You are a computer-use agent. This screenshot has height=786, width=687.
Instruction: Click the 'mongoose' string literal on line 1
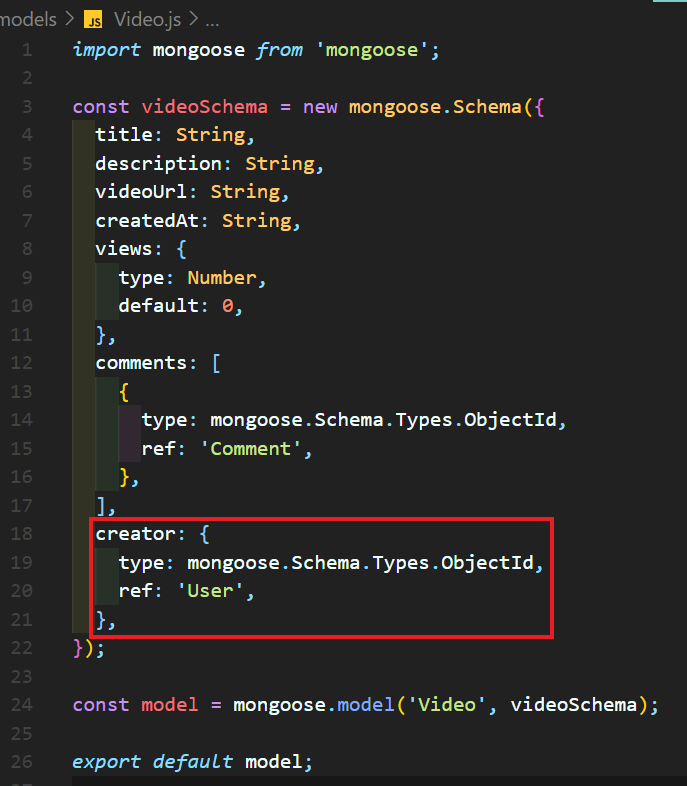click(x=371, y=50)
